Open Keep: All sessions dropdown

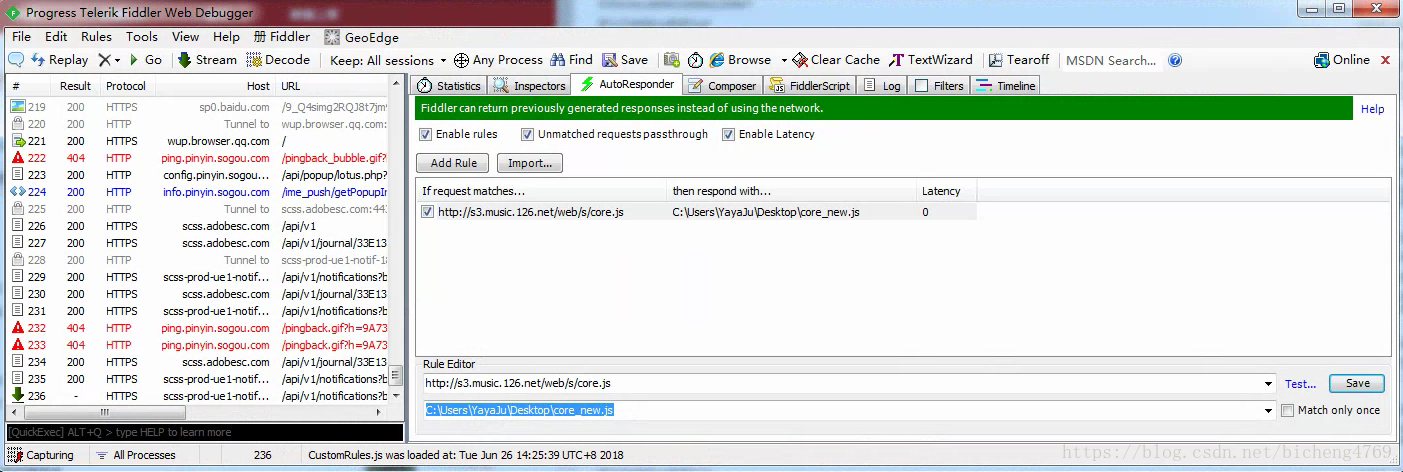point(388,60)
